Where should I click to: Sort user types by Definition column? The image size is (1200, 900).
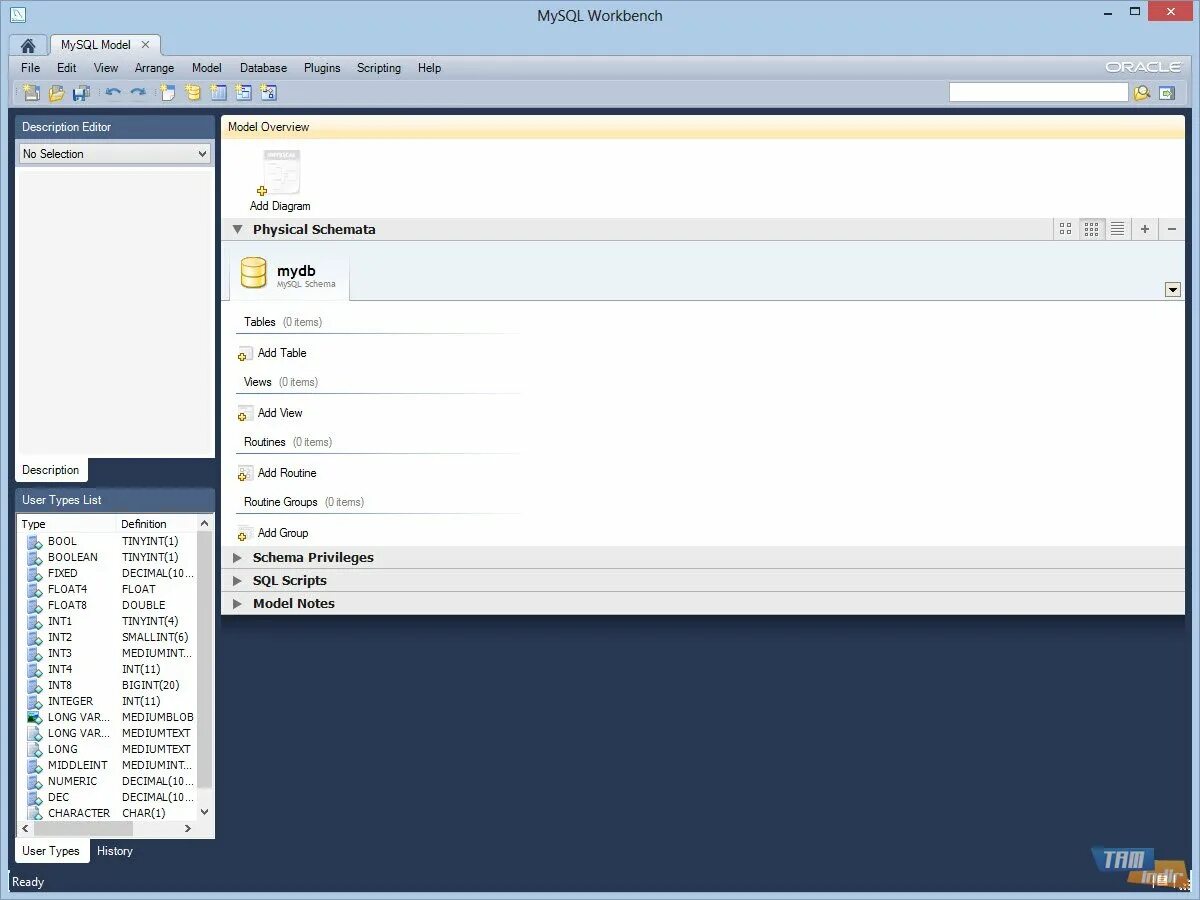click(x=157, y=524)
